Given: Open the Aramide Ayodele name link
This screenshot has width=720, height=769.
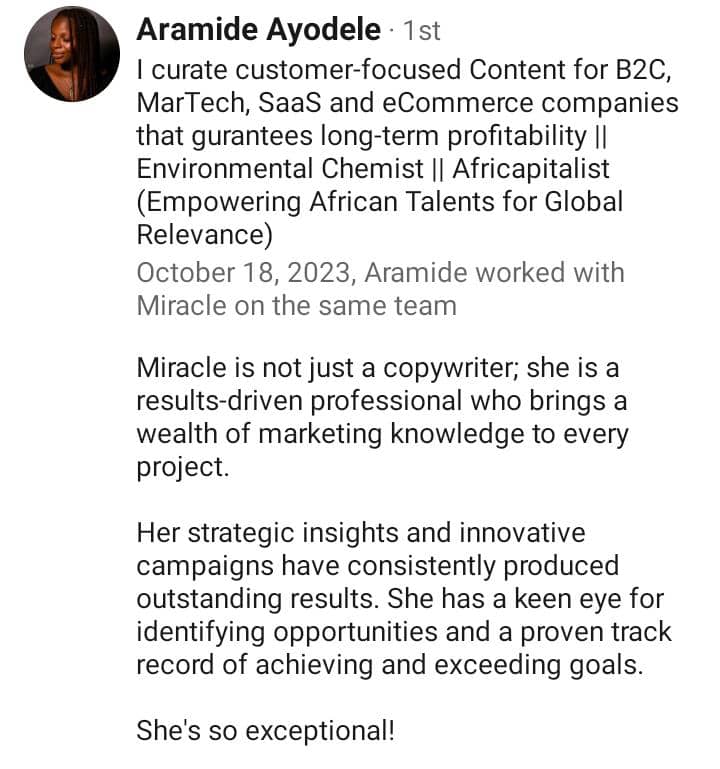Looking at the screenshot, I should coord(258,30).
